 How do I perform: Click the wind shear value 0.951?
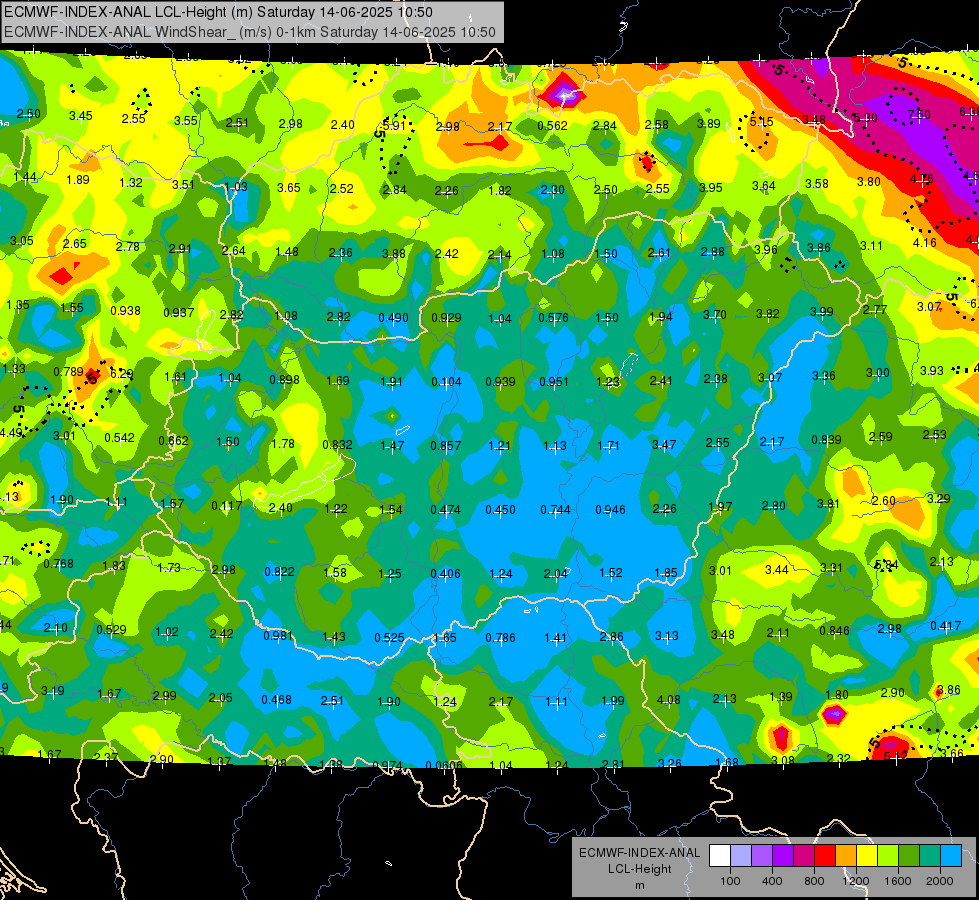(x=554, y=382)
